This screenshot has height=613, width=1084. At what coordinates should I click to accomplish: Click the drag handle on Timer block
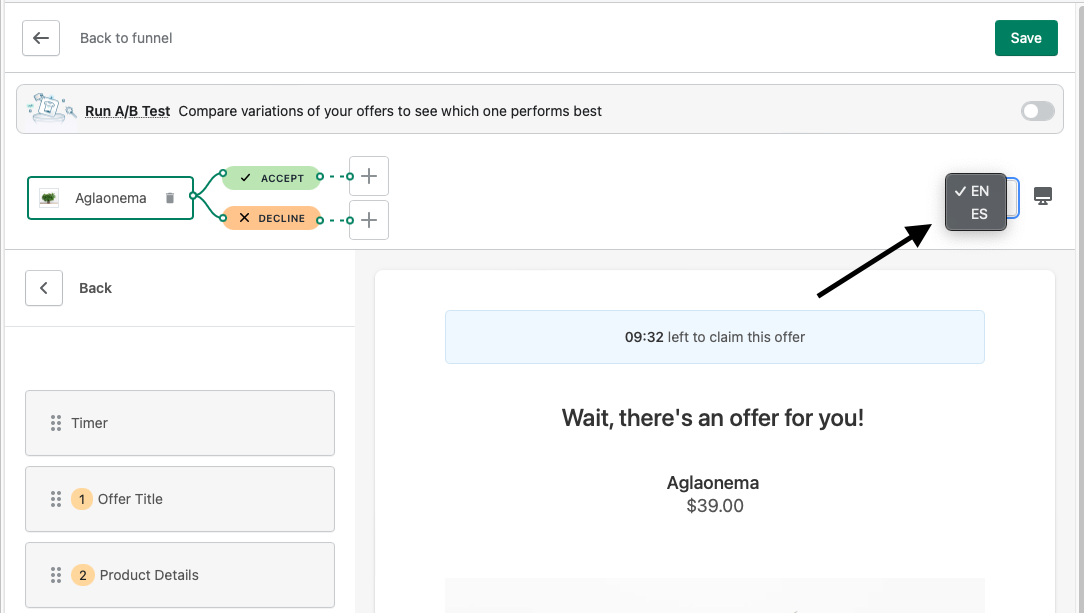(x=56, y=423)
